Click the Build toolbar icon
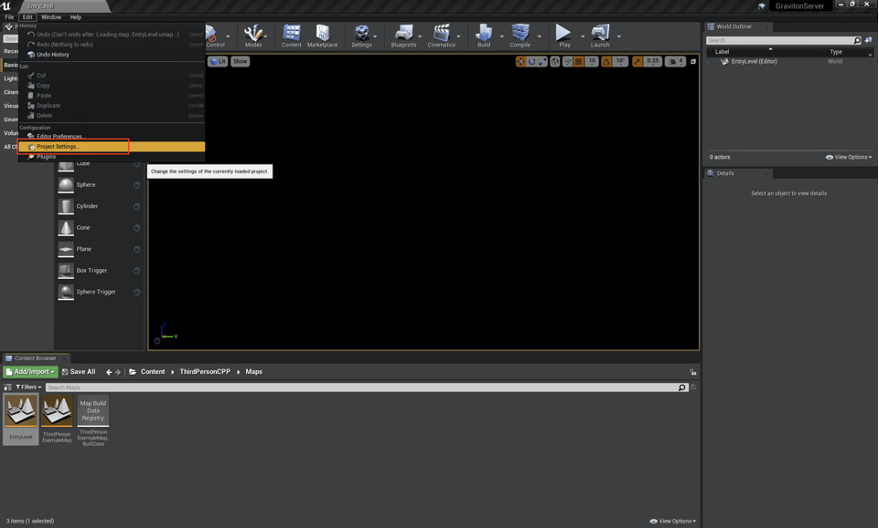Image resolution: width=879 pixels, height=529 pixels. pos(484,35)
